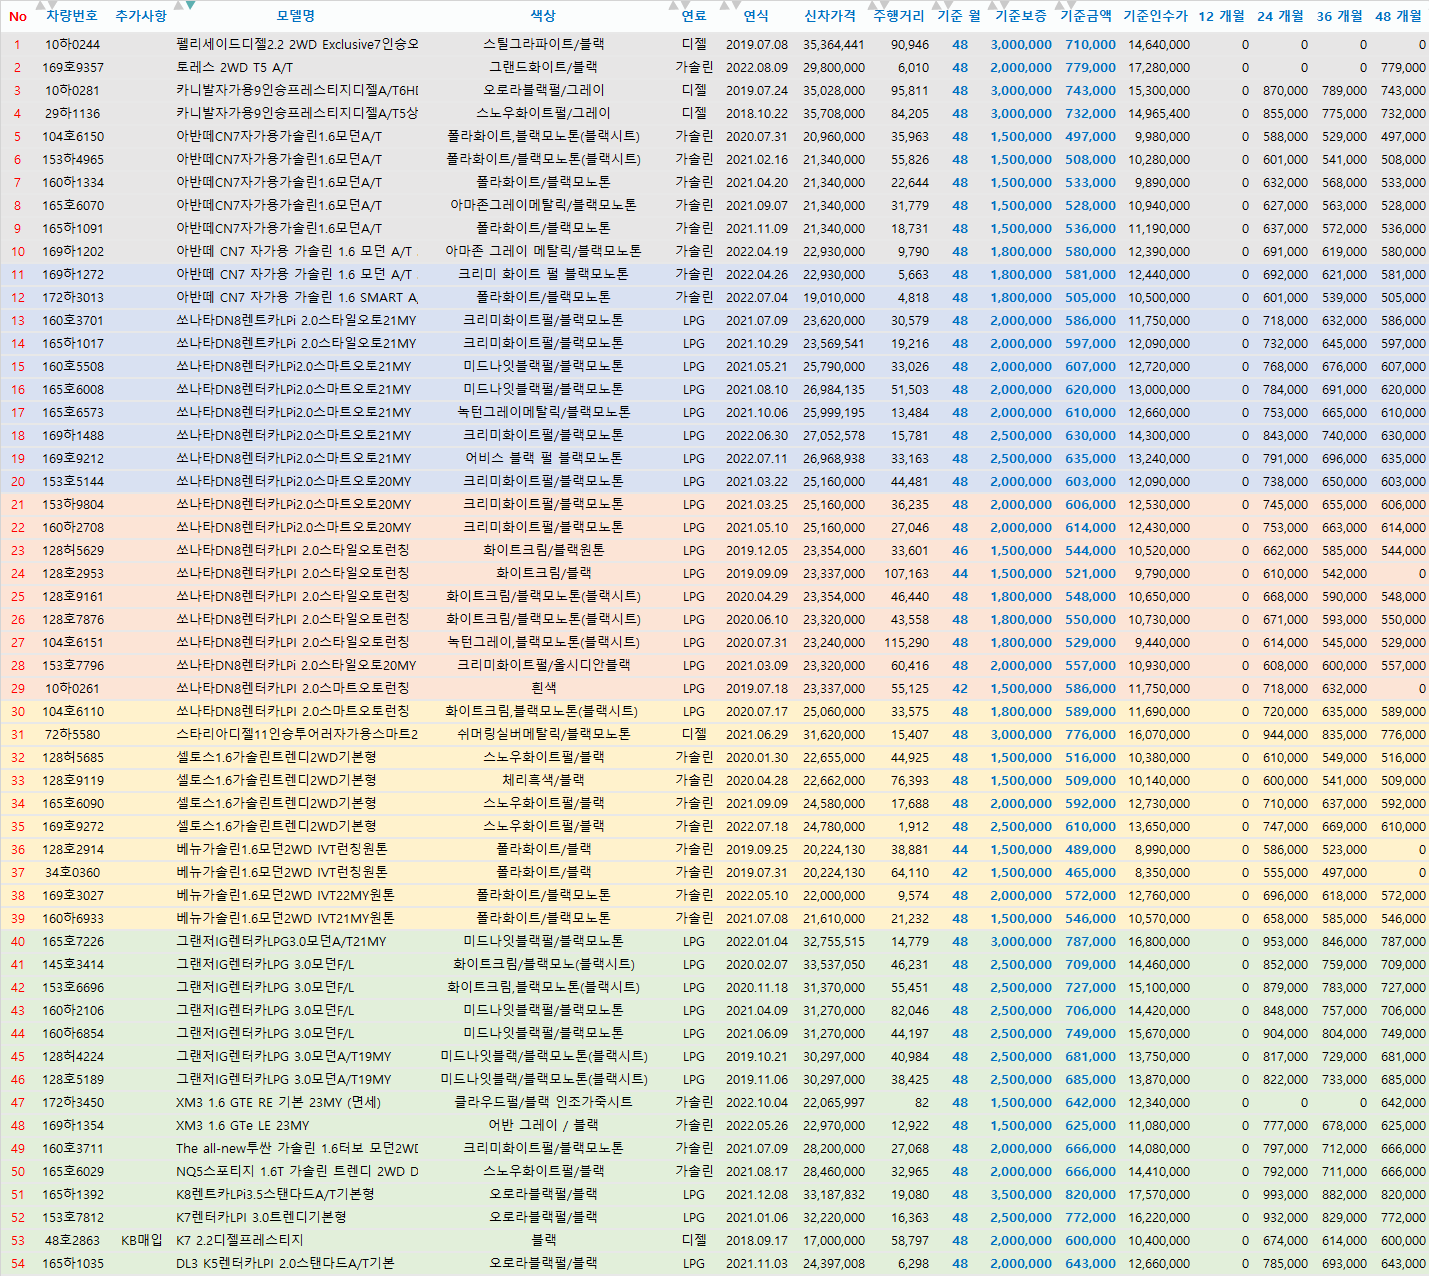Click the teal descending sort triangle beside 모델명
1429x1276 pixels.
click(191, 6)
